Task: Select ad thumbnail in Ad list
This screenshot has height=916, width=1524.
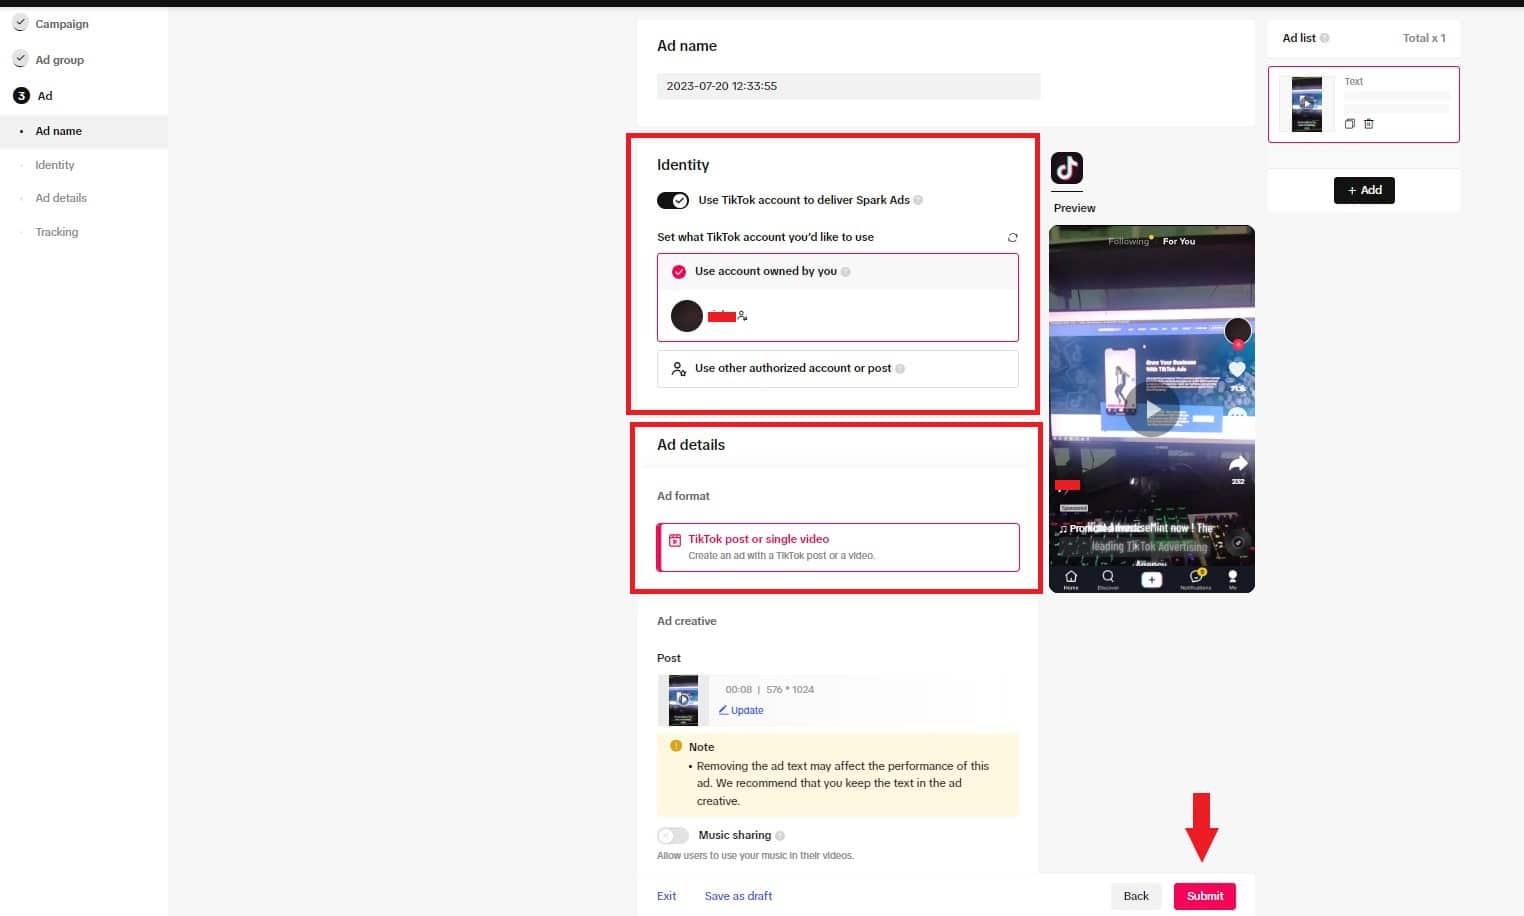Action: [1307, 104]
